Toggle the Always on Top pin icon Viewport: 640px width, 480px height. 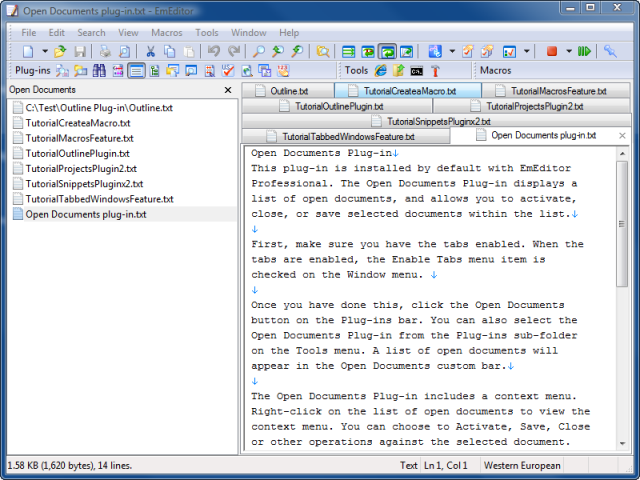(x=610, y=51)
